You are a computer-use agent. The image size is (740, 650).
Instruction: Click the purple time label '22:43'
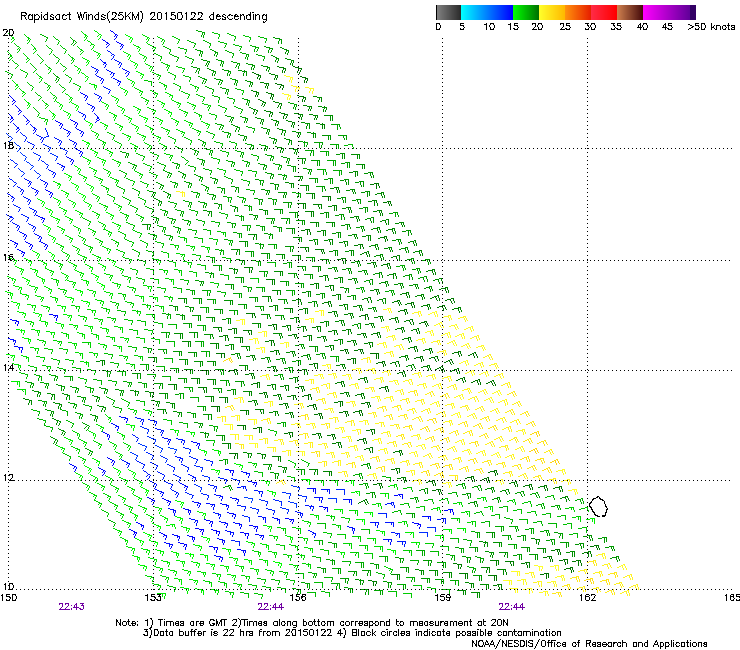pos(72,607)
